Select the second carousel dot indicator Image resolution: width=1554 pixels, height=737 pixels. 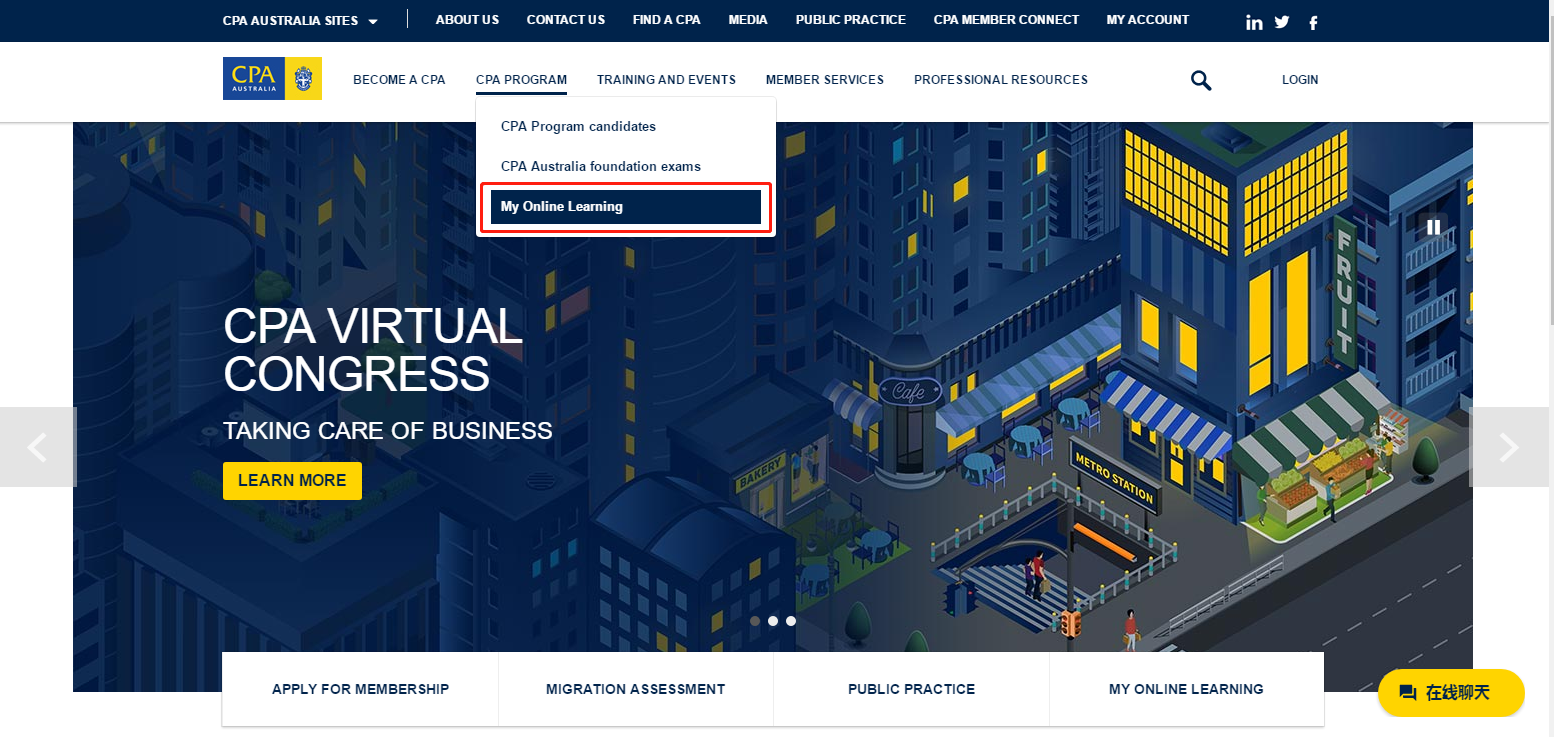(x=773, y=621)
